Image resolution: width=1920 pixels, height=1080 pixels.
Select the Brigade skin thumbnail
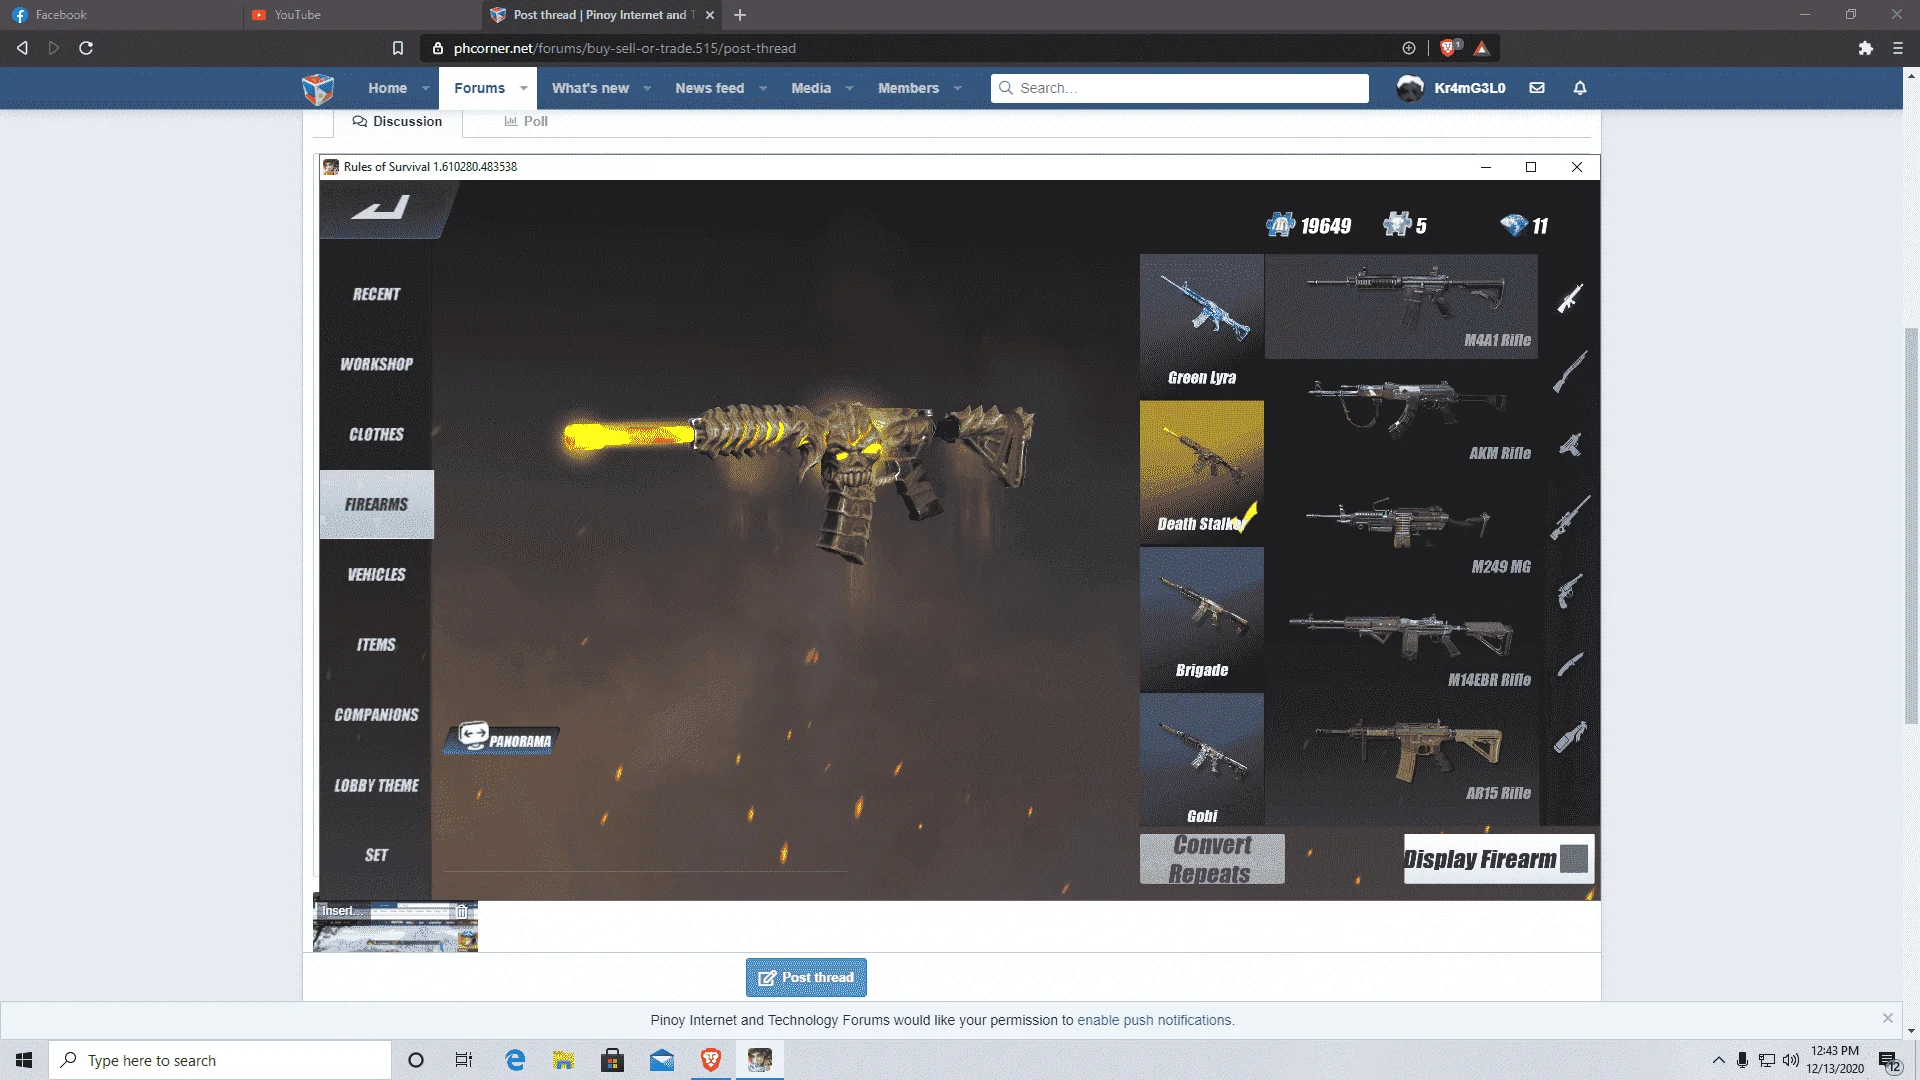(x=1202, y=619)
